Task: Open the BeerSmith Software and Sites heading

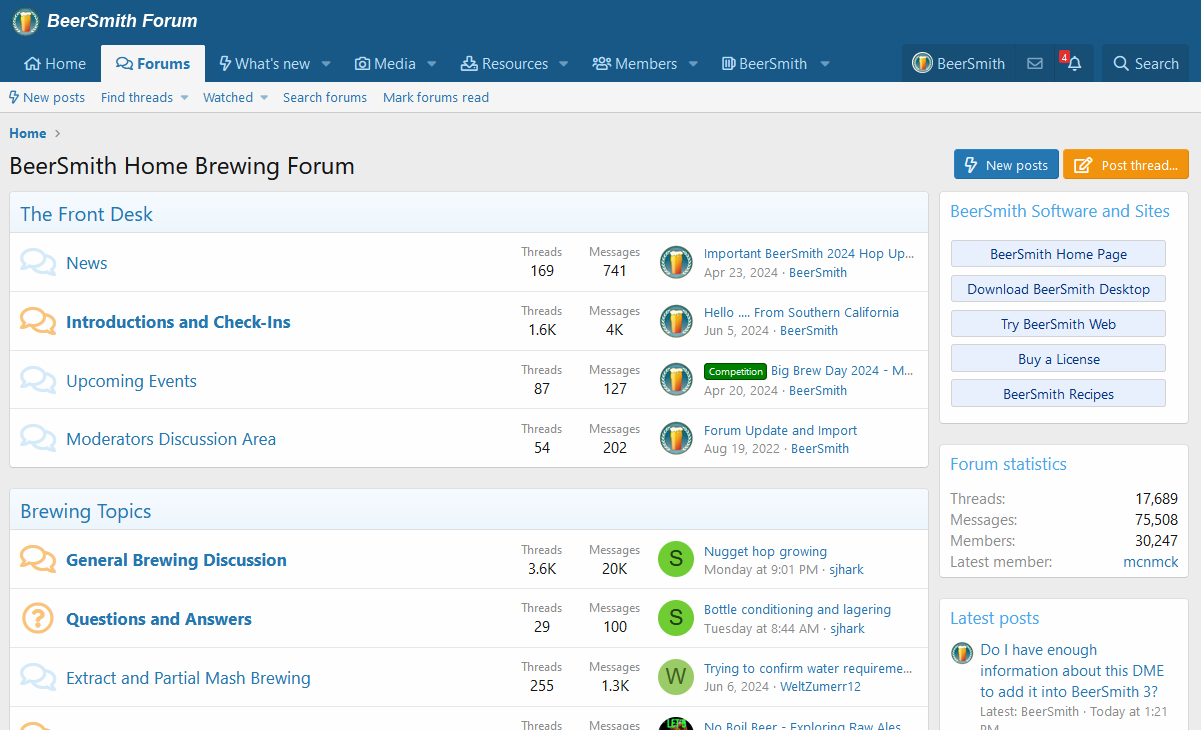Action: pyautogui.click(x=1060, y=211)
